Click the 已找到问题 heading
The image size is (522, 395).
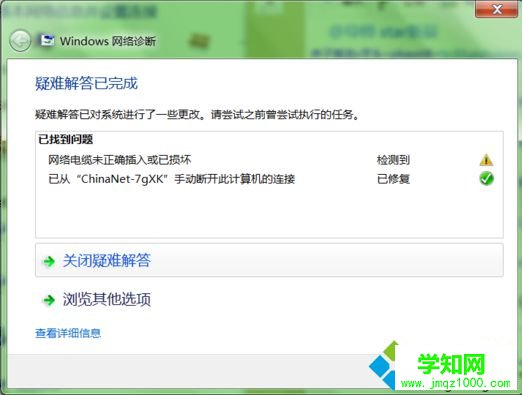[65, 139]
